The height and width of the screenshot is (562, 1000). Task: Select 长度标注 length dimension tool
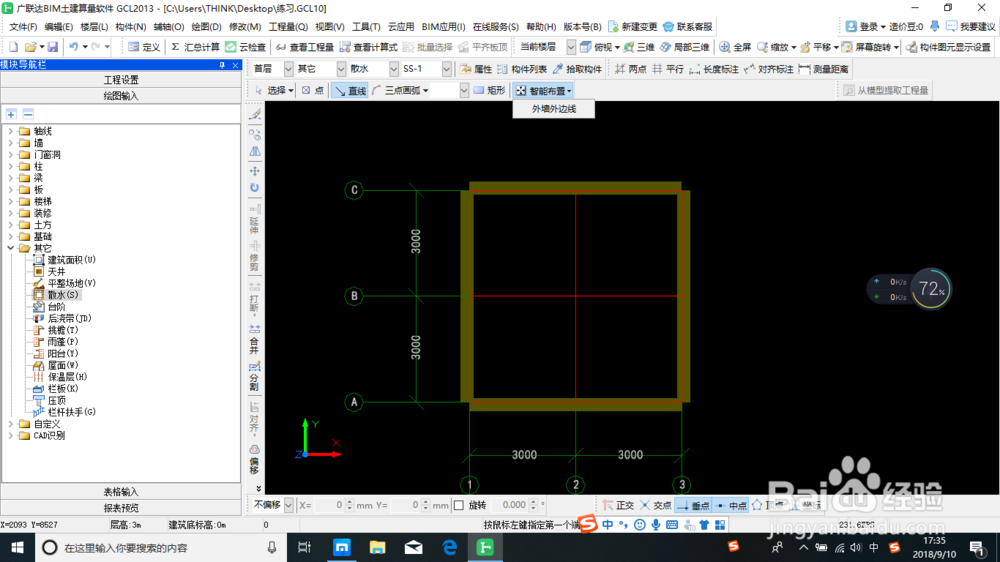(x=714, y=69)
